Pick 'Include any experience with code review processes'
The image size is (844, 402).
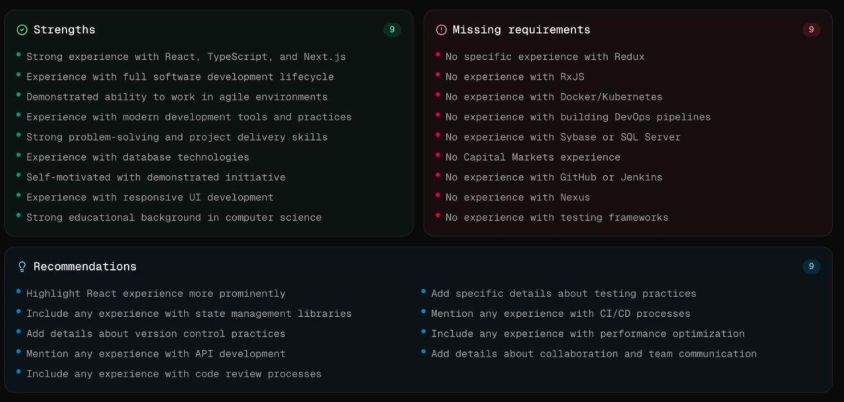click(x=174, y=374)
